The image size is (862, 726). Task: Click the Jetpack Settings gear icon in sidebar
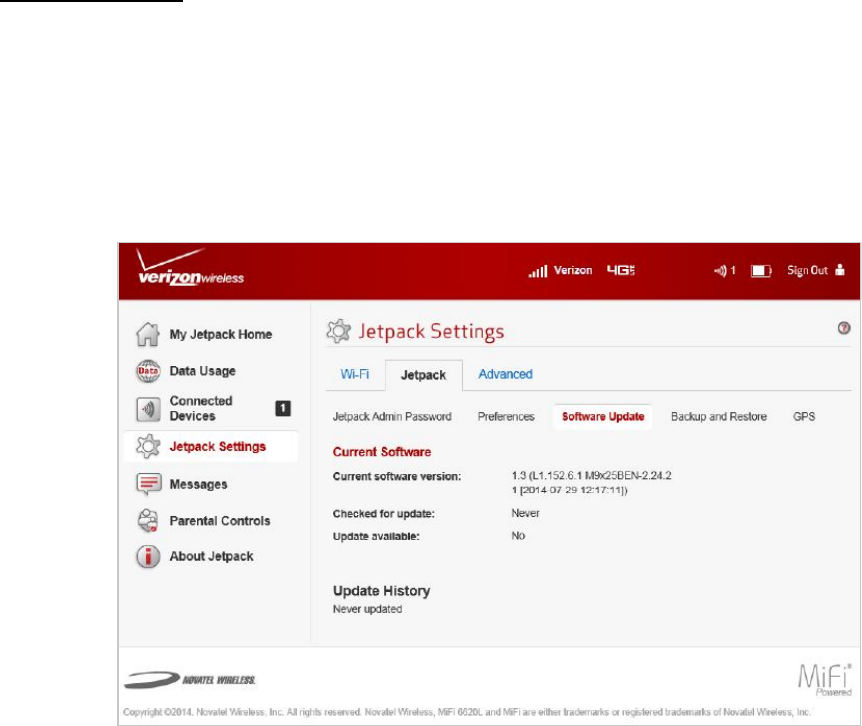point(148,446)
